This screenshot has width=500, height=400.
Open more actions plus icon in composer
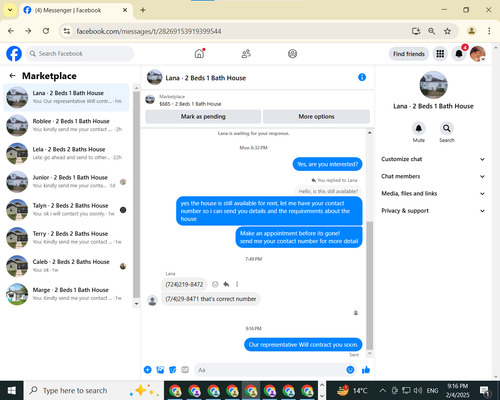148,370
